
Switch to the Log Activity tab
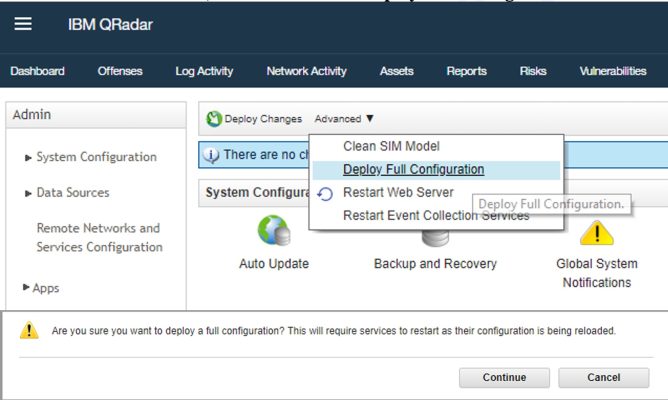pos(204,71)
